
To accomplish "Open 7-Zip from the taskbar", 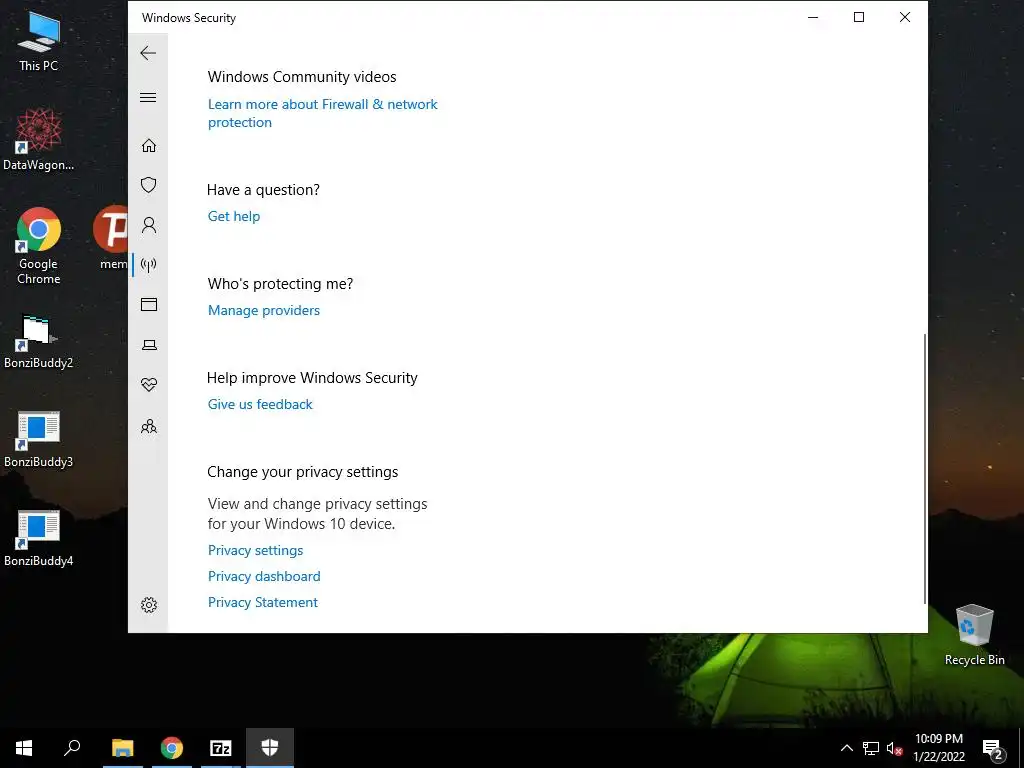I will [x=221, y=748].
